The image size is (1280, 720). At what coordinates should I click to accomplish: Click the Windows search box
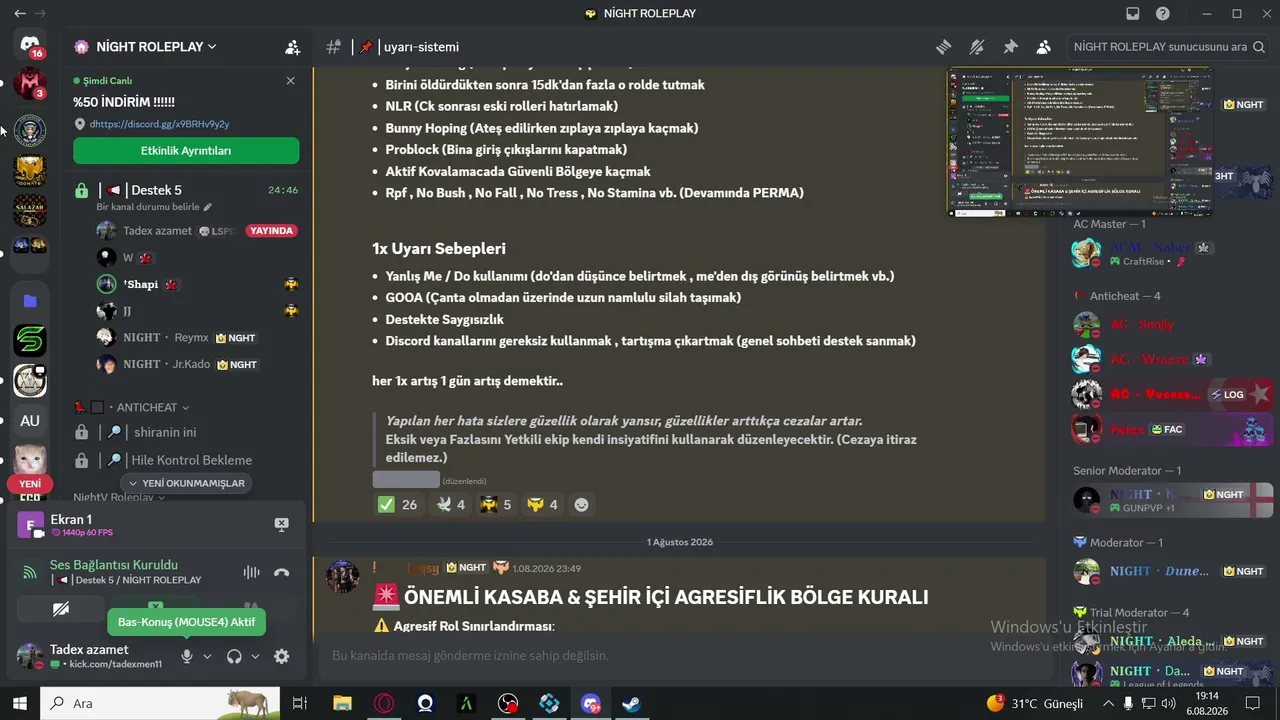pos(160,703)
